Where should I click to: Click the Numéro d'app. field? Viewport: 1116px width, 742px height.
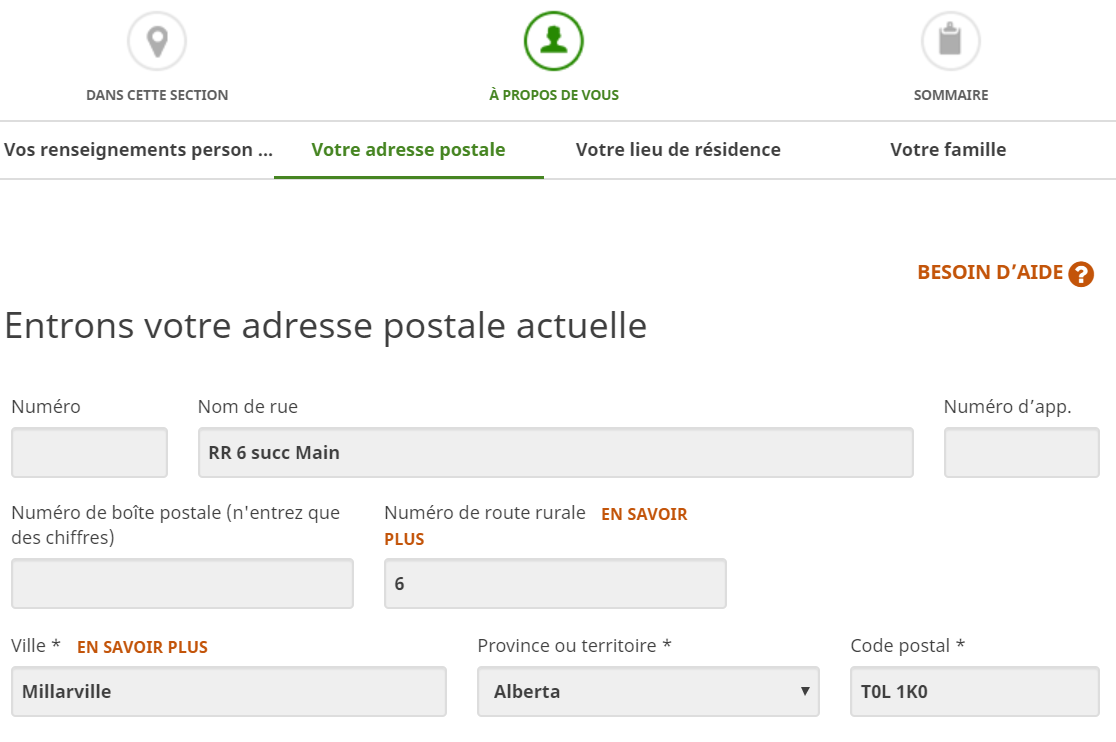pyautogui.click(x=1022, y=452)
